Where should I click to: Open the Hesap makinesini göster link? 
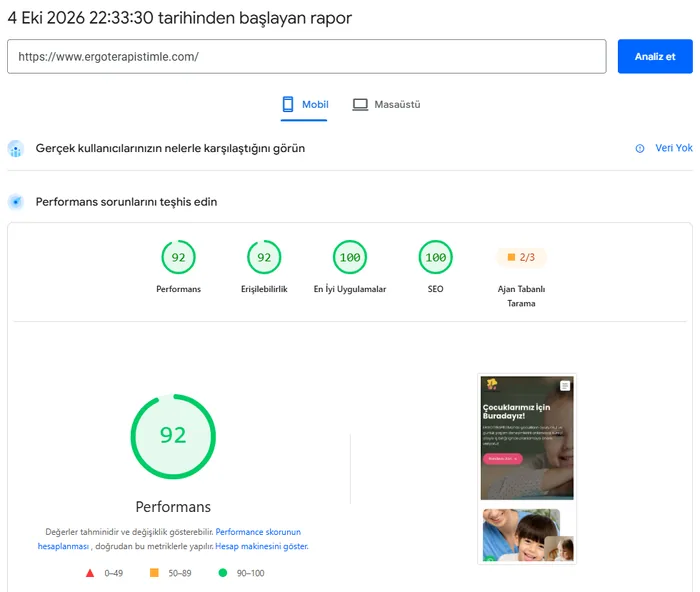pos(262,546)
